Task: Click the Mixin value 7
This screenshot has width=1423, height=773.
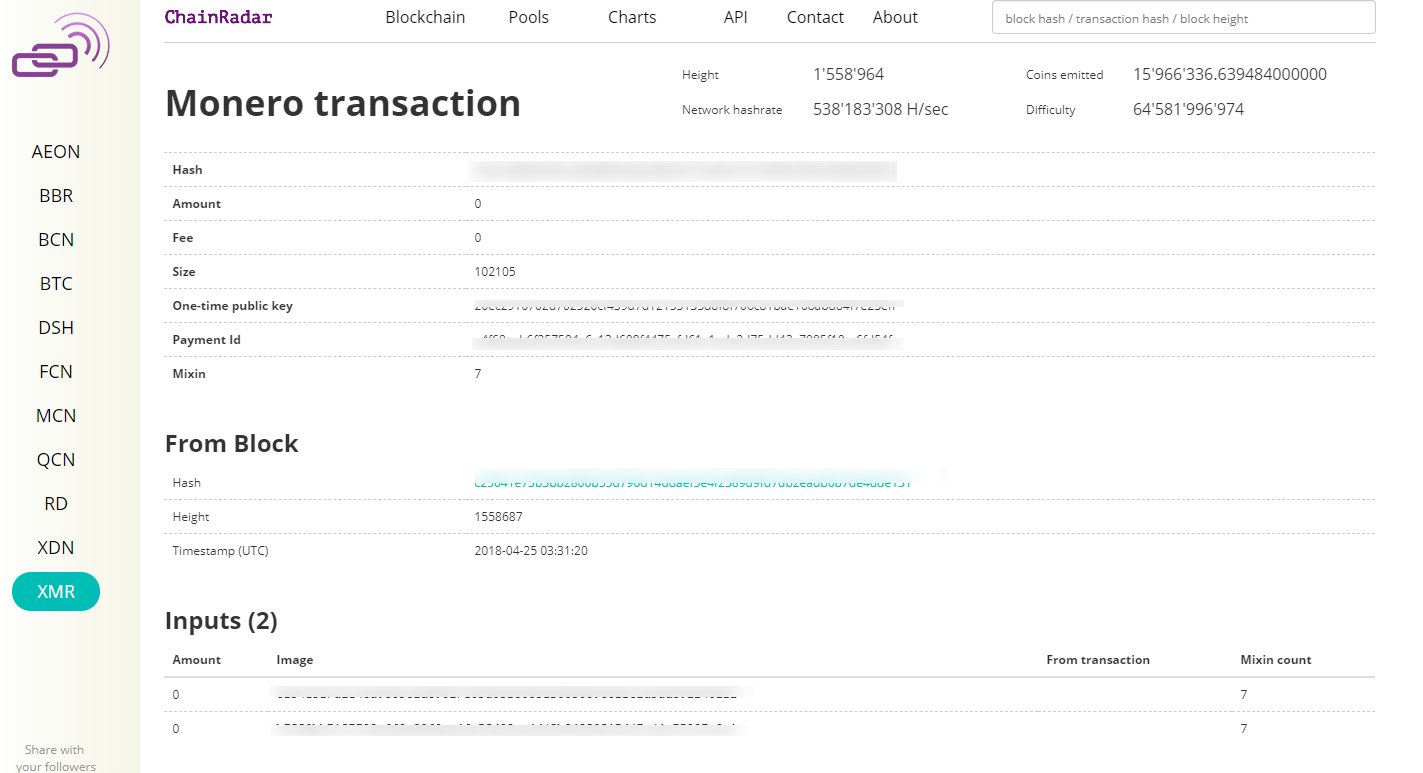Action: [478, 374]
